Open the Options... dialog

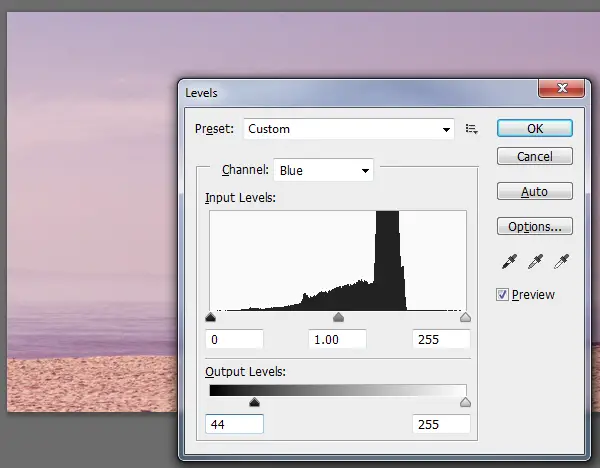[534, 226]
